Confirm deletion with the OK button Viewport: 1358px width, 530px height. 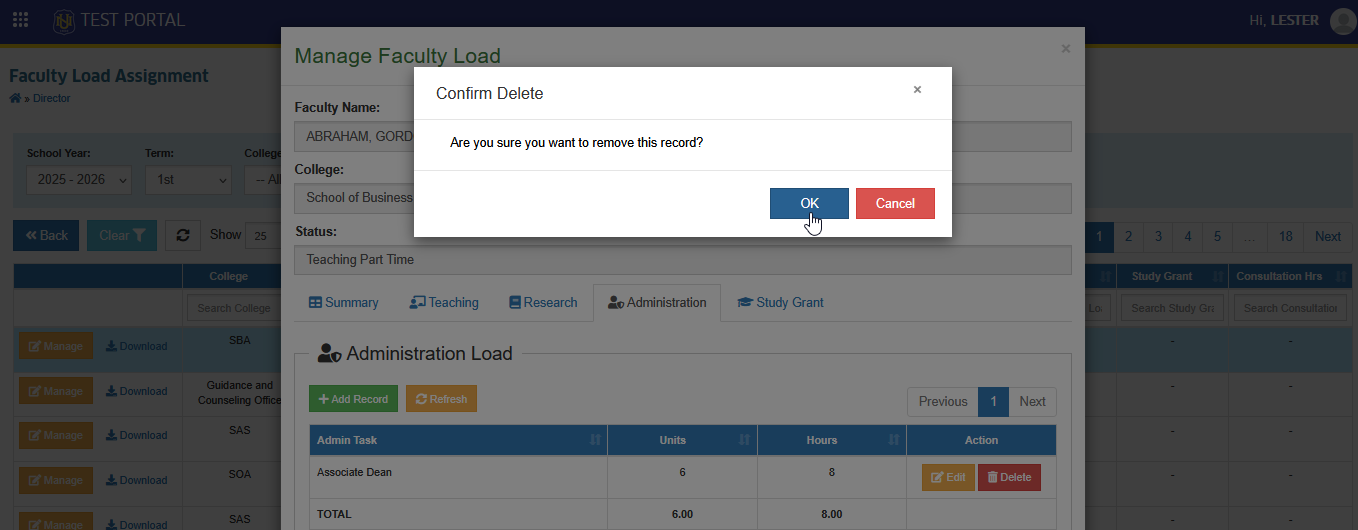(x=809, y=203)
